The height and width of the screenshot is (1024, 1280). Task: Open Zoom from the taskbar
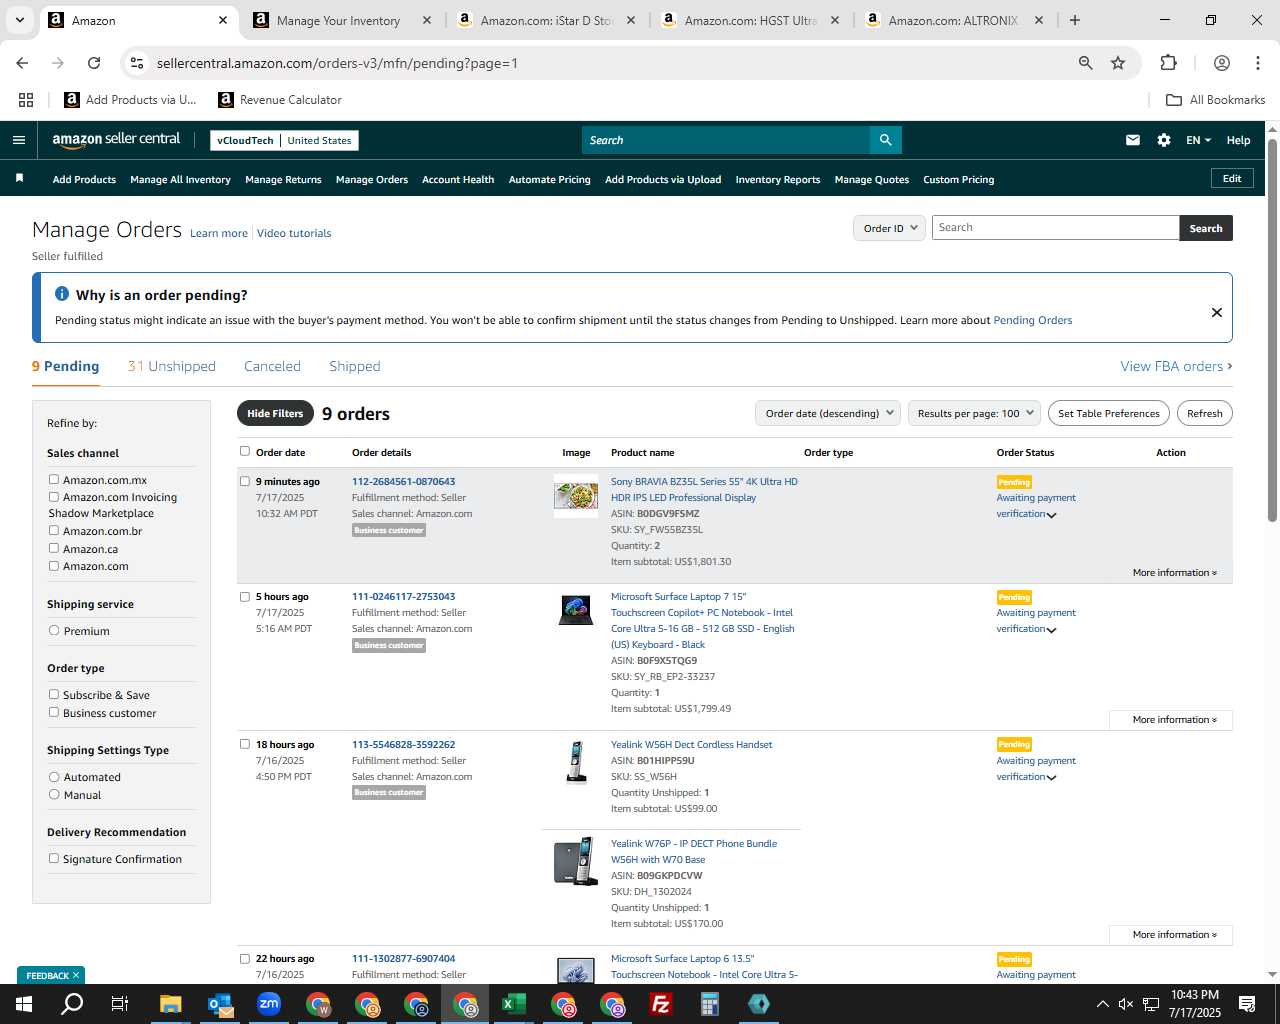tap(269, 1004)
